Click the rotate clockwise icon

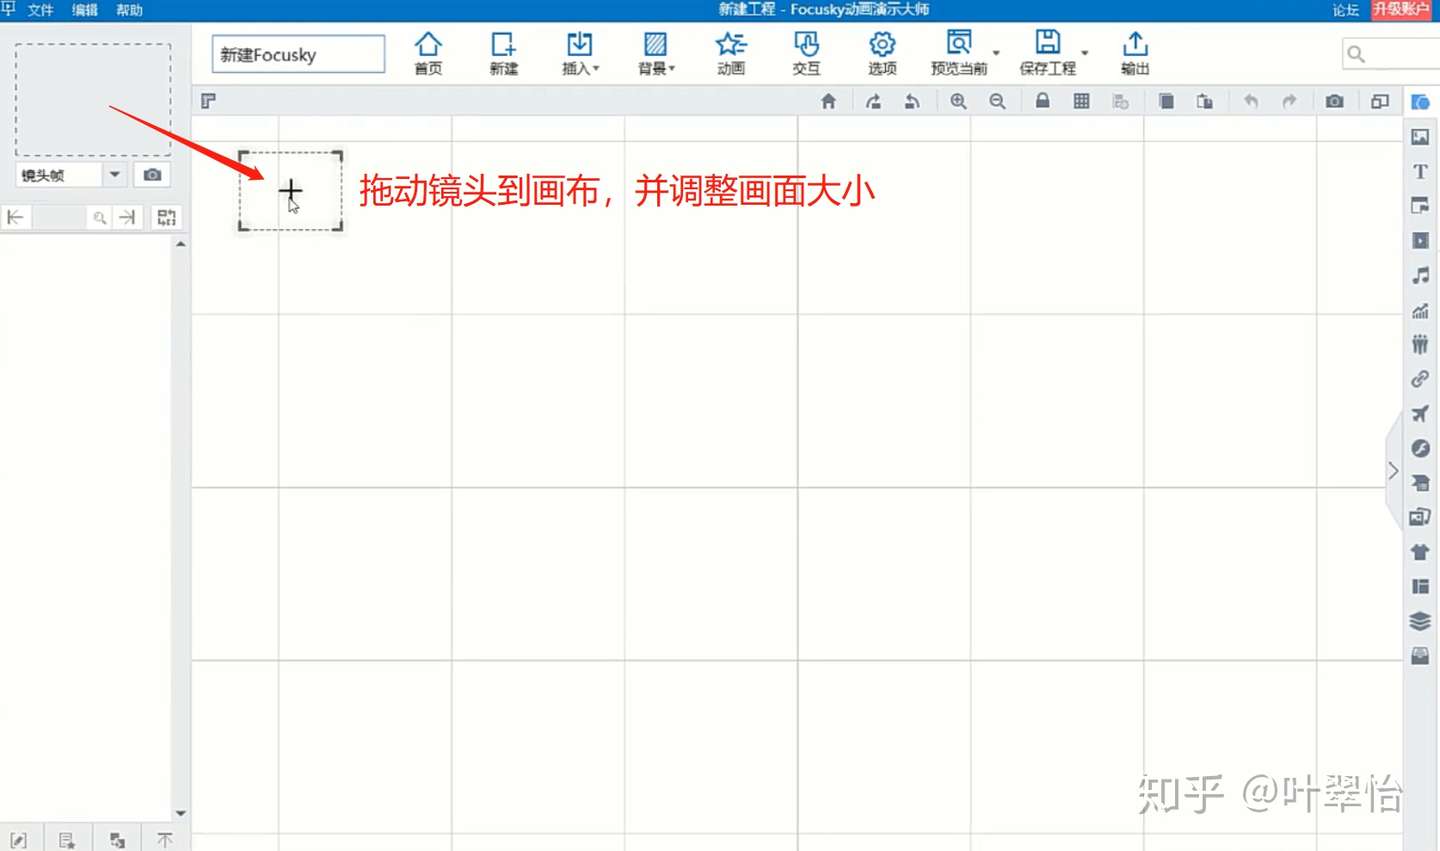click(x=873, y=101)
